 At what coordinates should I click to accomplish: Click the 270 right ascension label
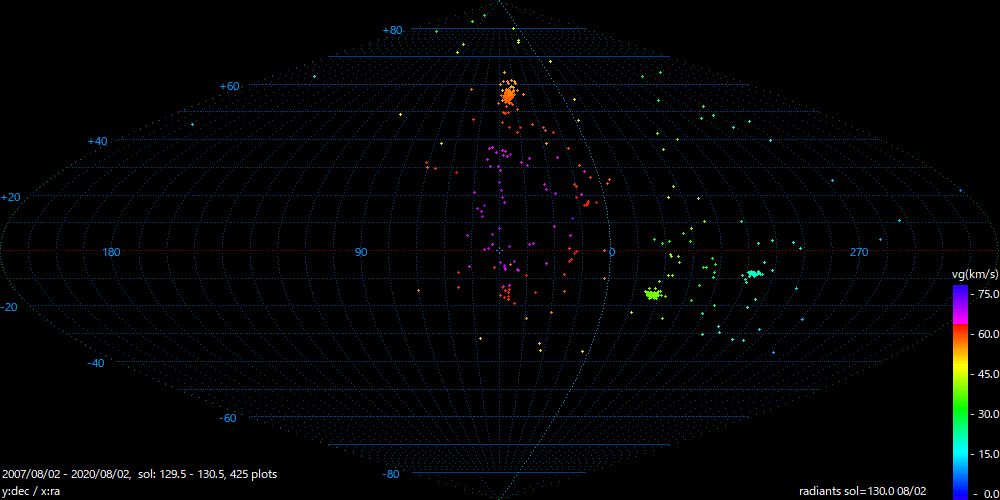(x=859, y=252)
